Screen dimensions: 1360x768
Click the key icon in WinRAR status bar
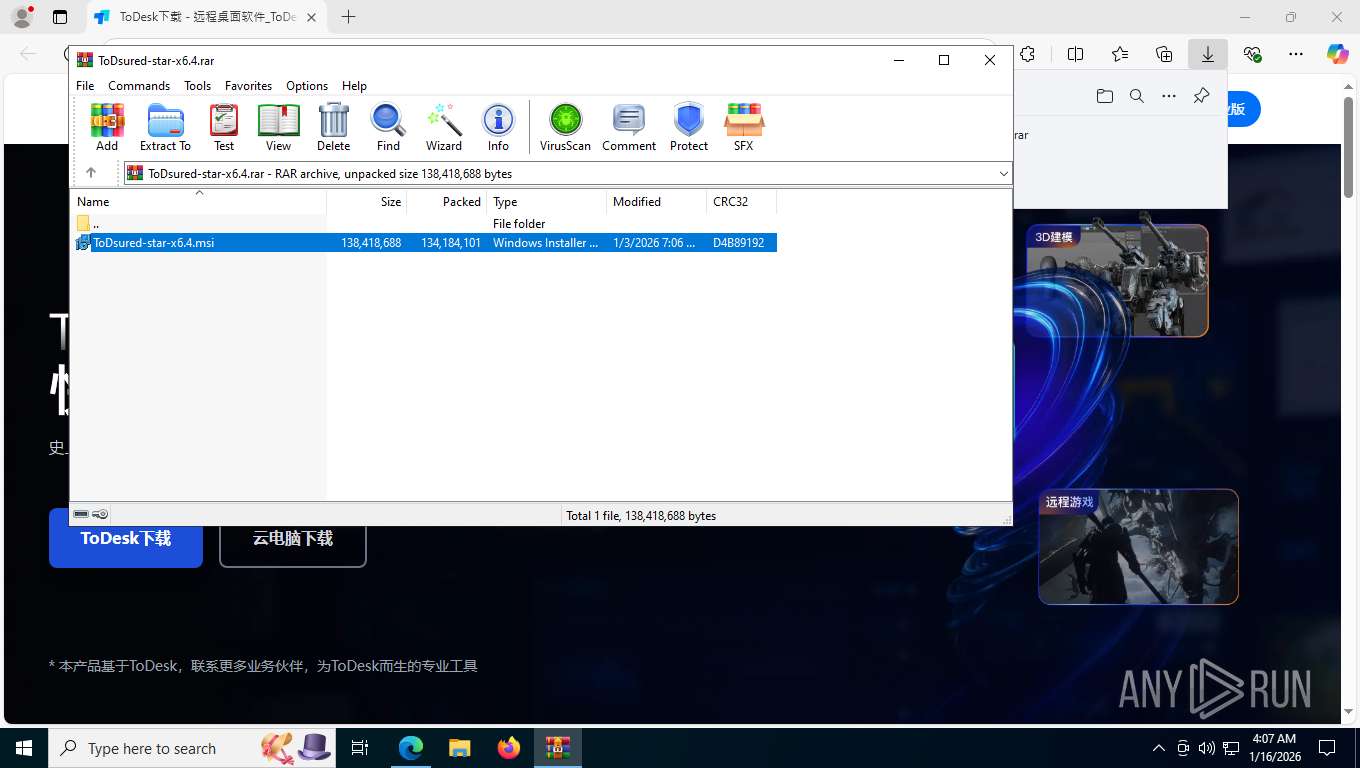pyautogui.click(x=100, y=514)
